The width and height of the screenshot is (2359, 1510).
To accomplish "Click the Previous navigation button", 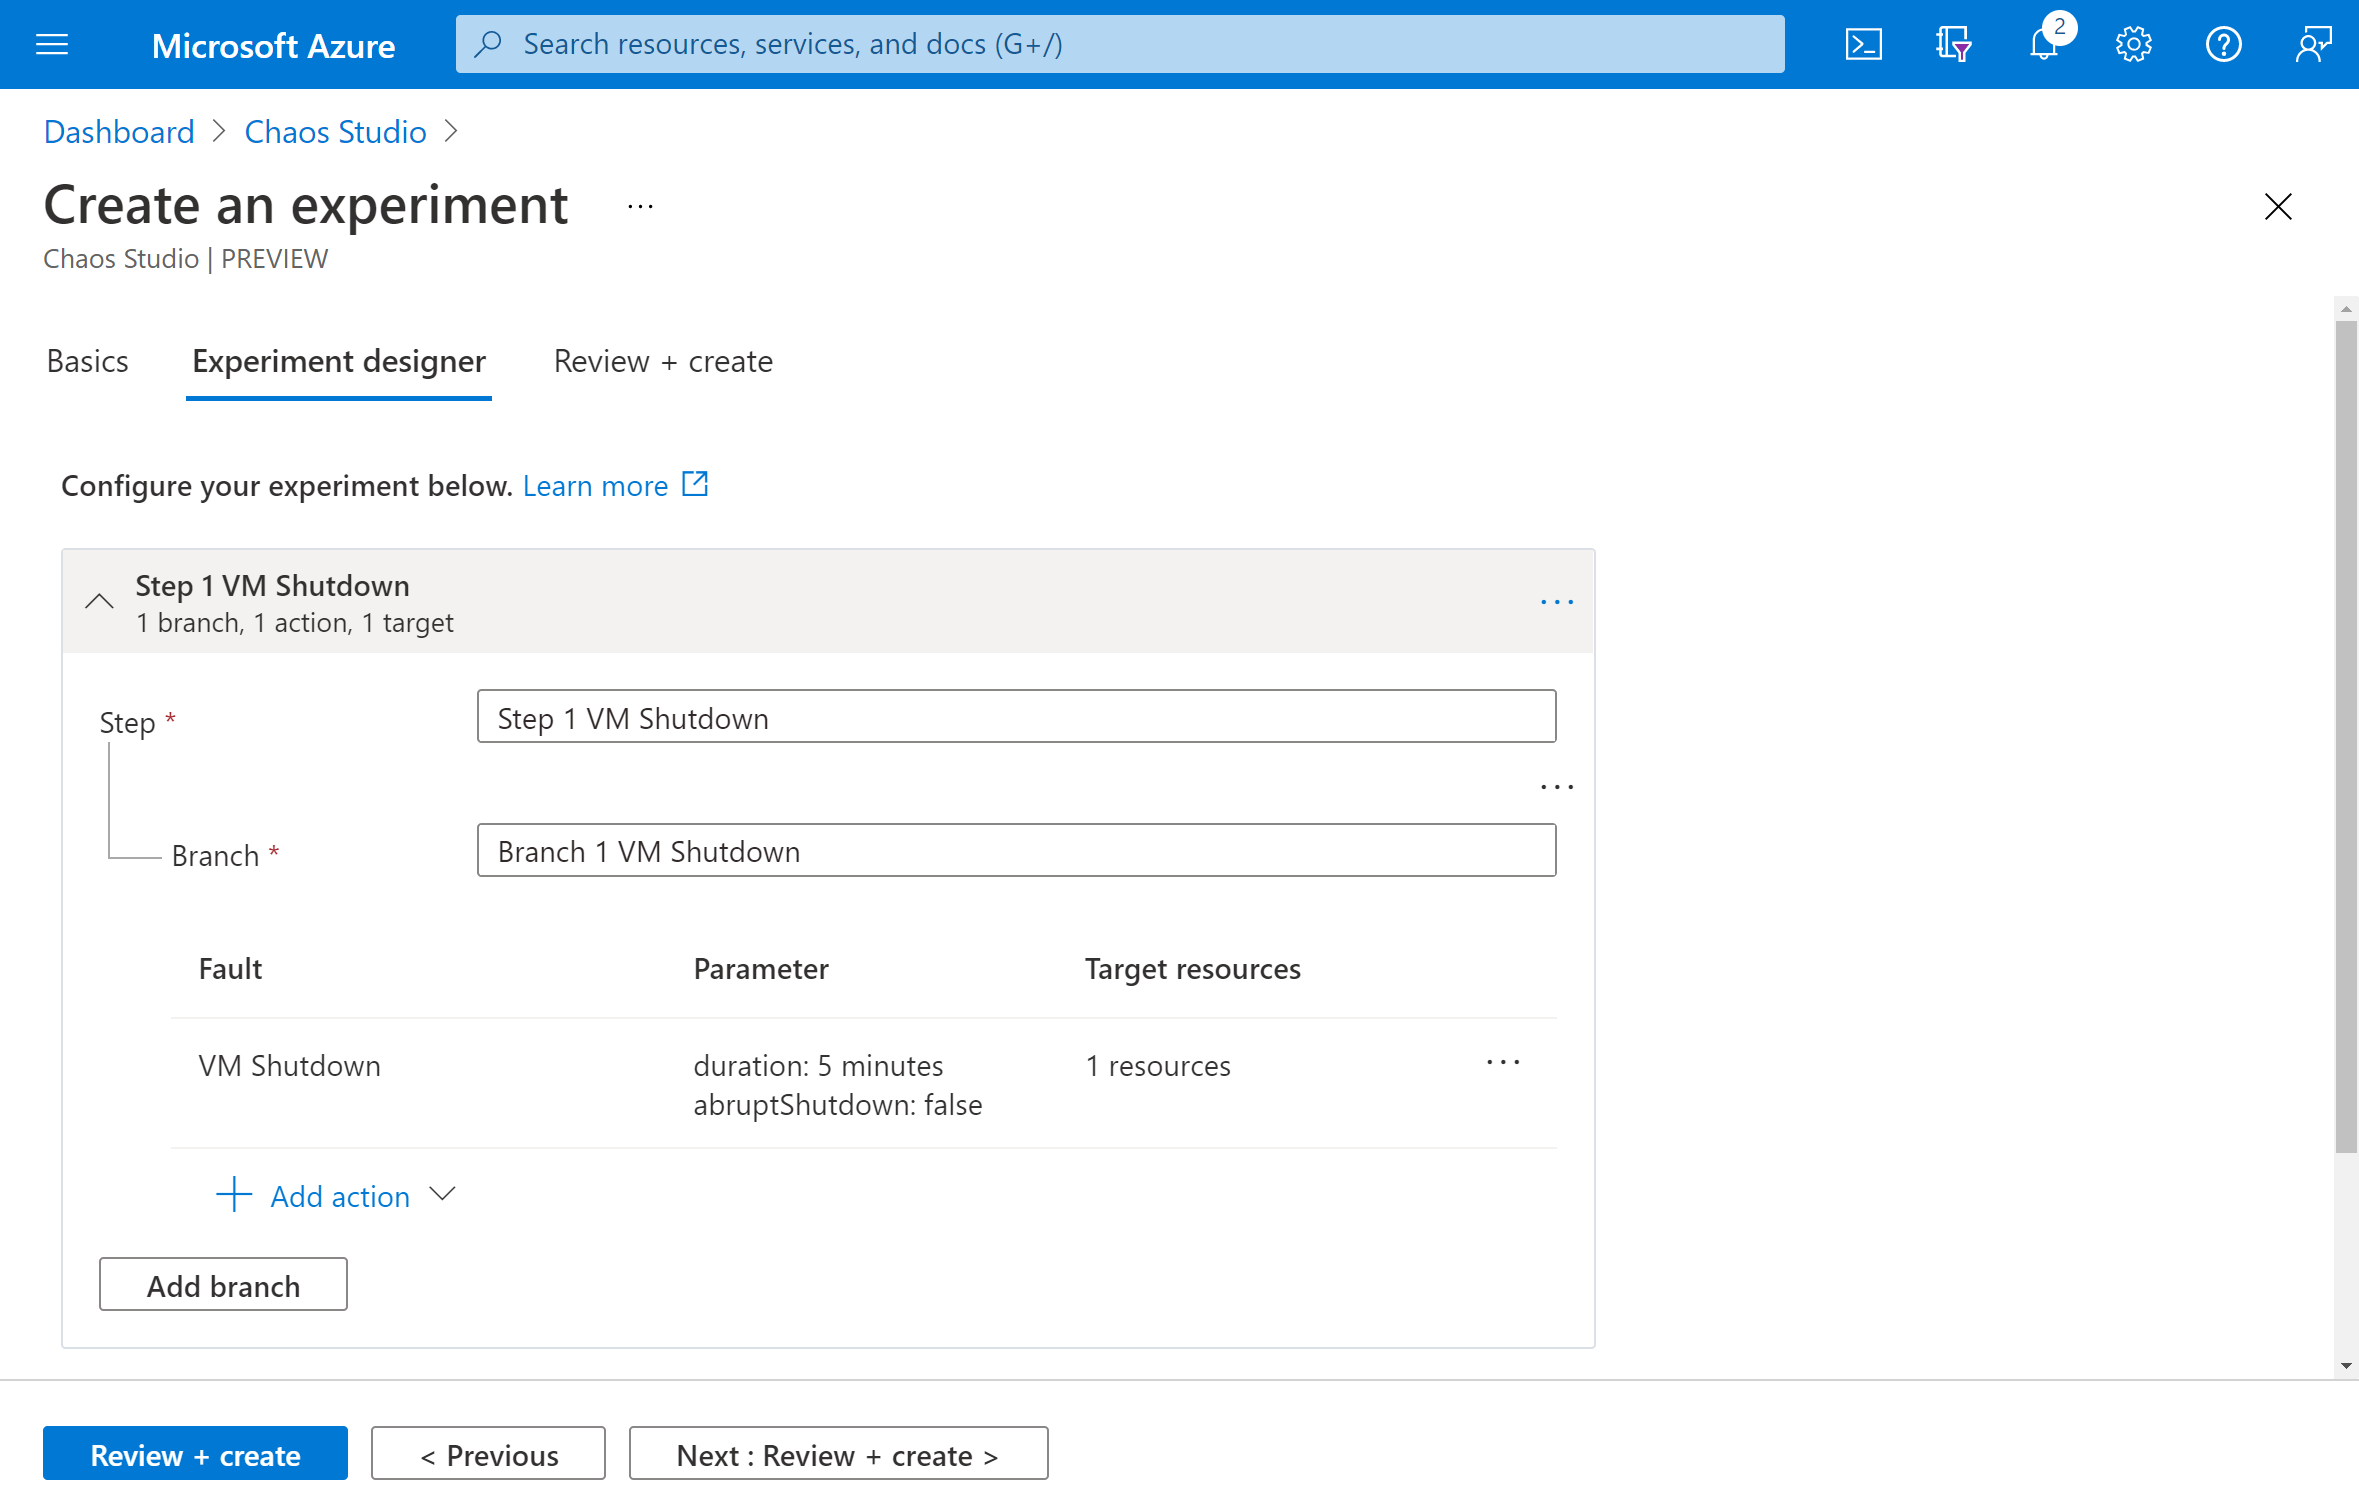I will 490,1453.
